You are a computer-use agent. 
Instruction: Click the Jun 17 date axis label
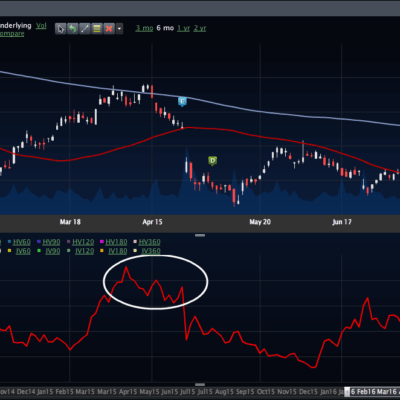point(342,222)
